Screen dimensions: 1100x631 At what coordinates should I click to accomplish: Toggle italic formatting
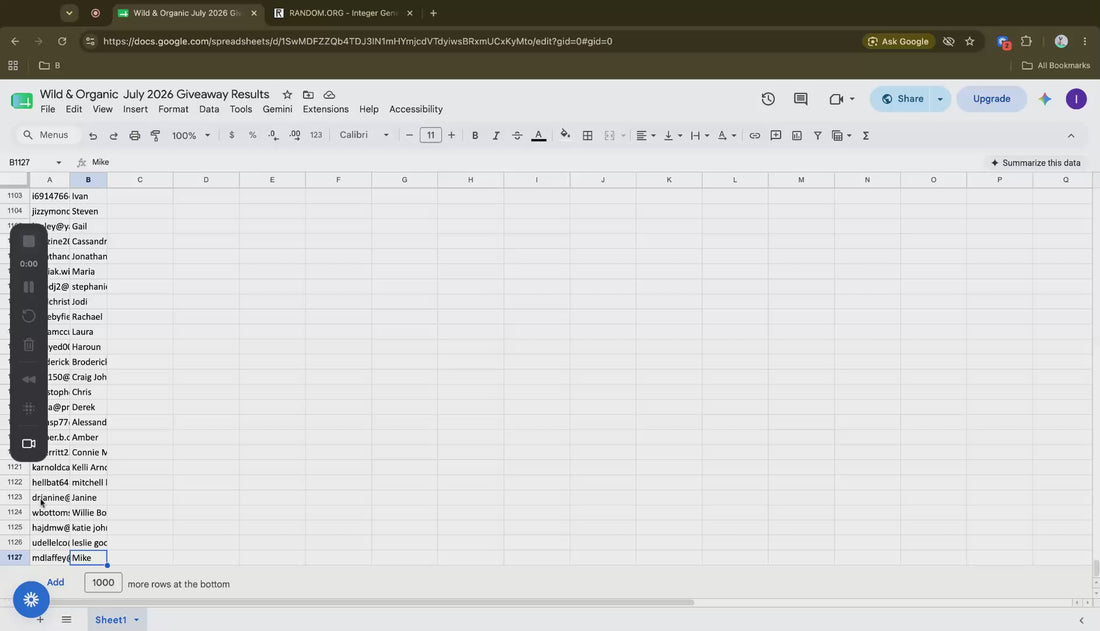[496, 135]
